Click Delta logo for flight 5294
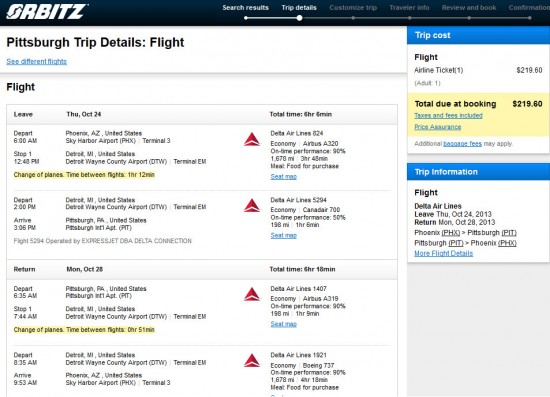 252,206
